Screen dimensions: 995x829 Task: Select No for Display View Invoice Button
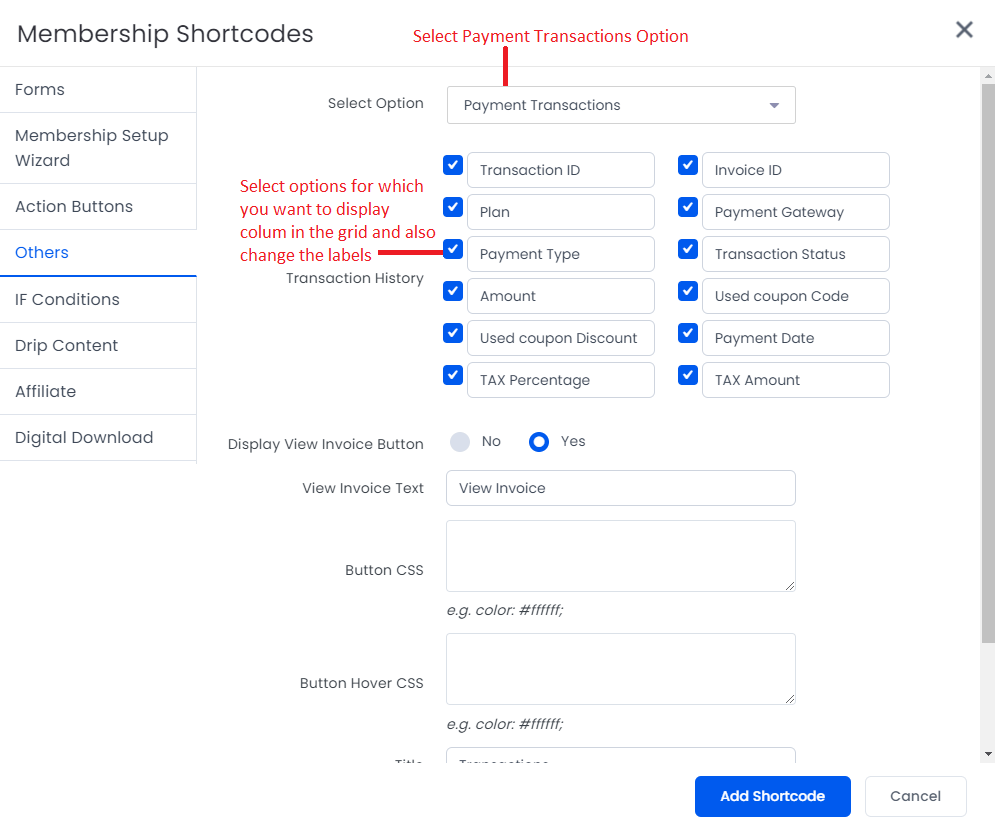click(460, 442)
